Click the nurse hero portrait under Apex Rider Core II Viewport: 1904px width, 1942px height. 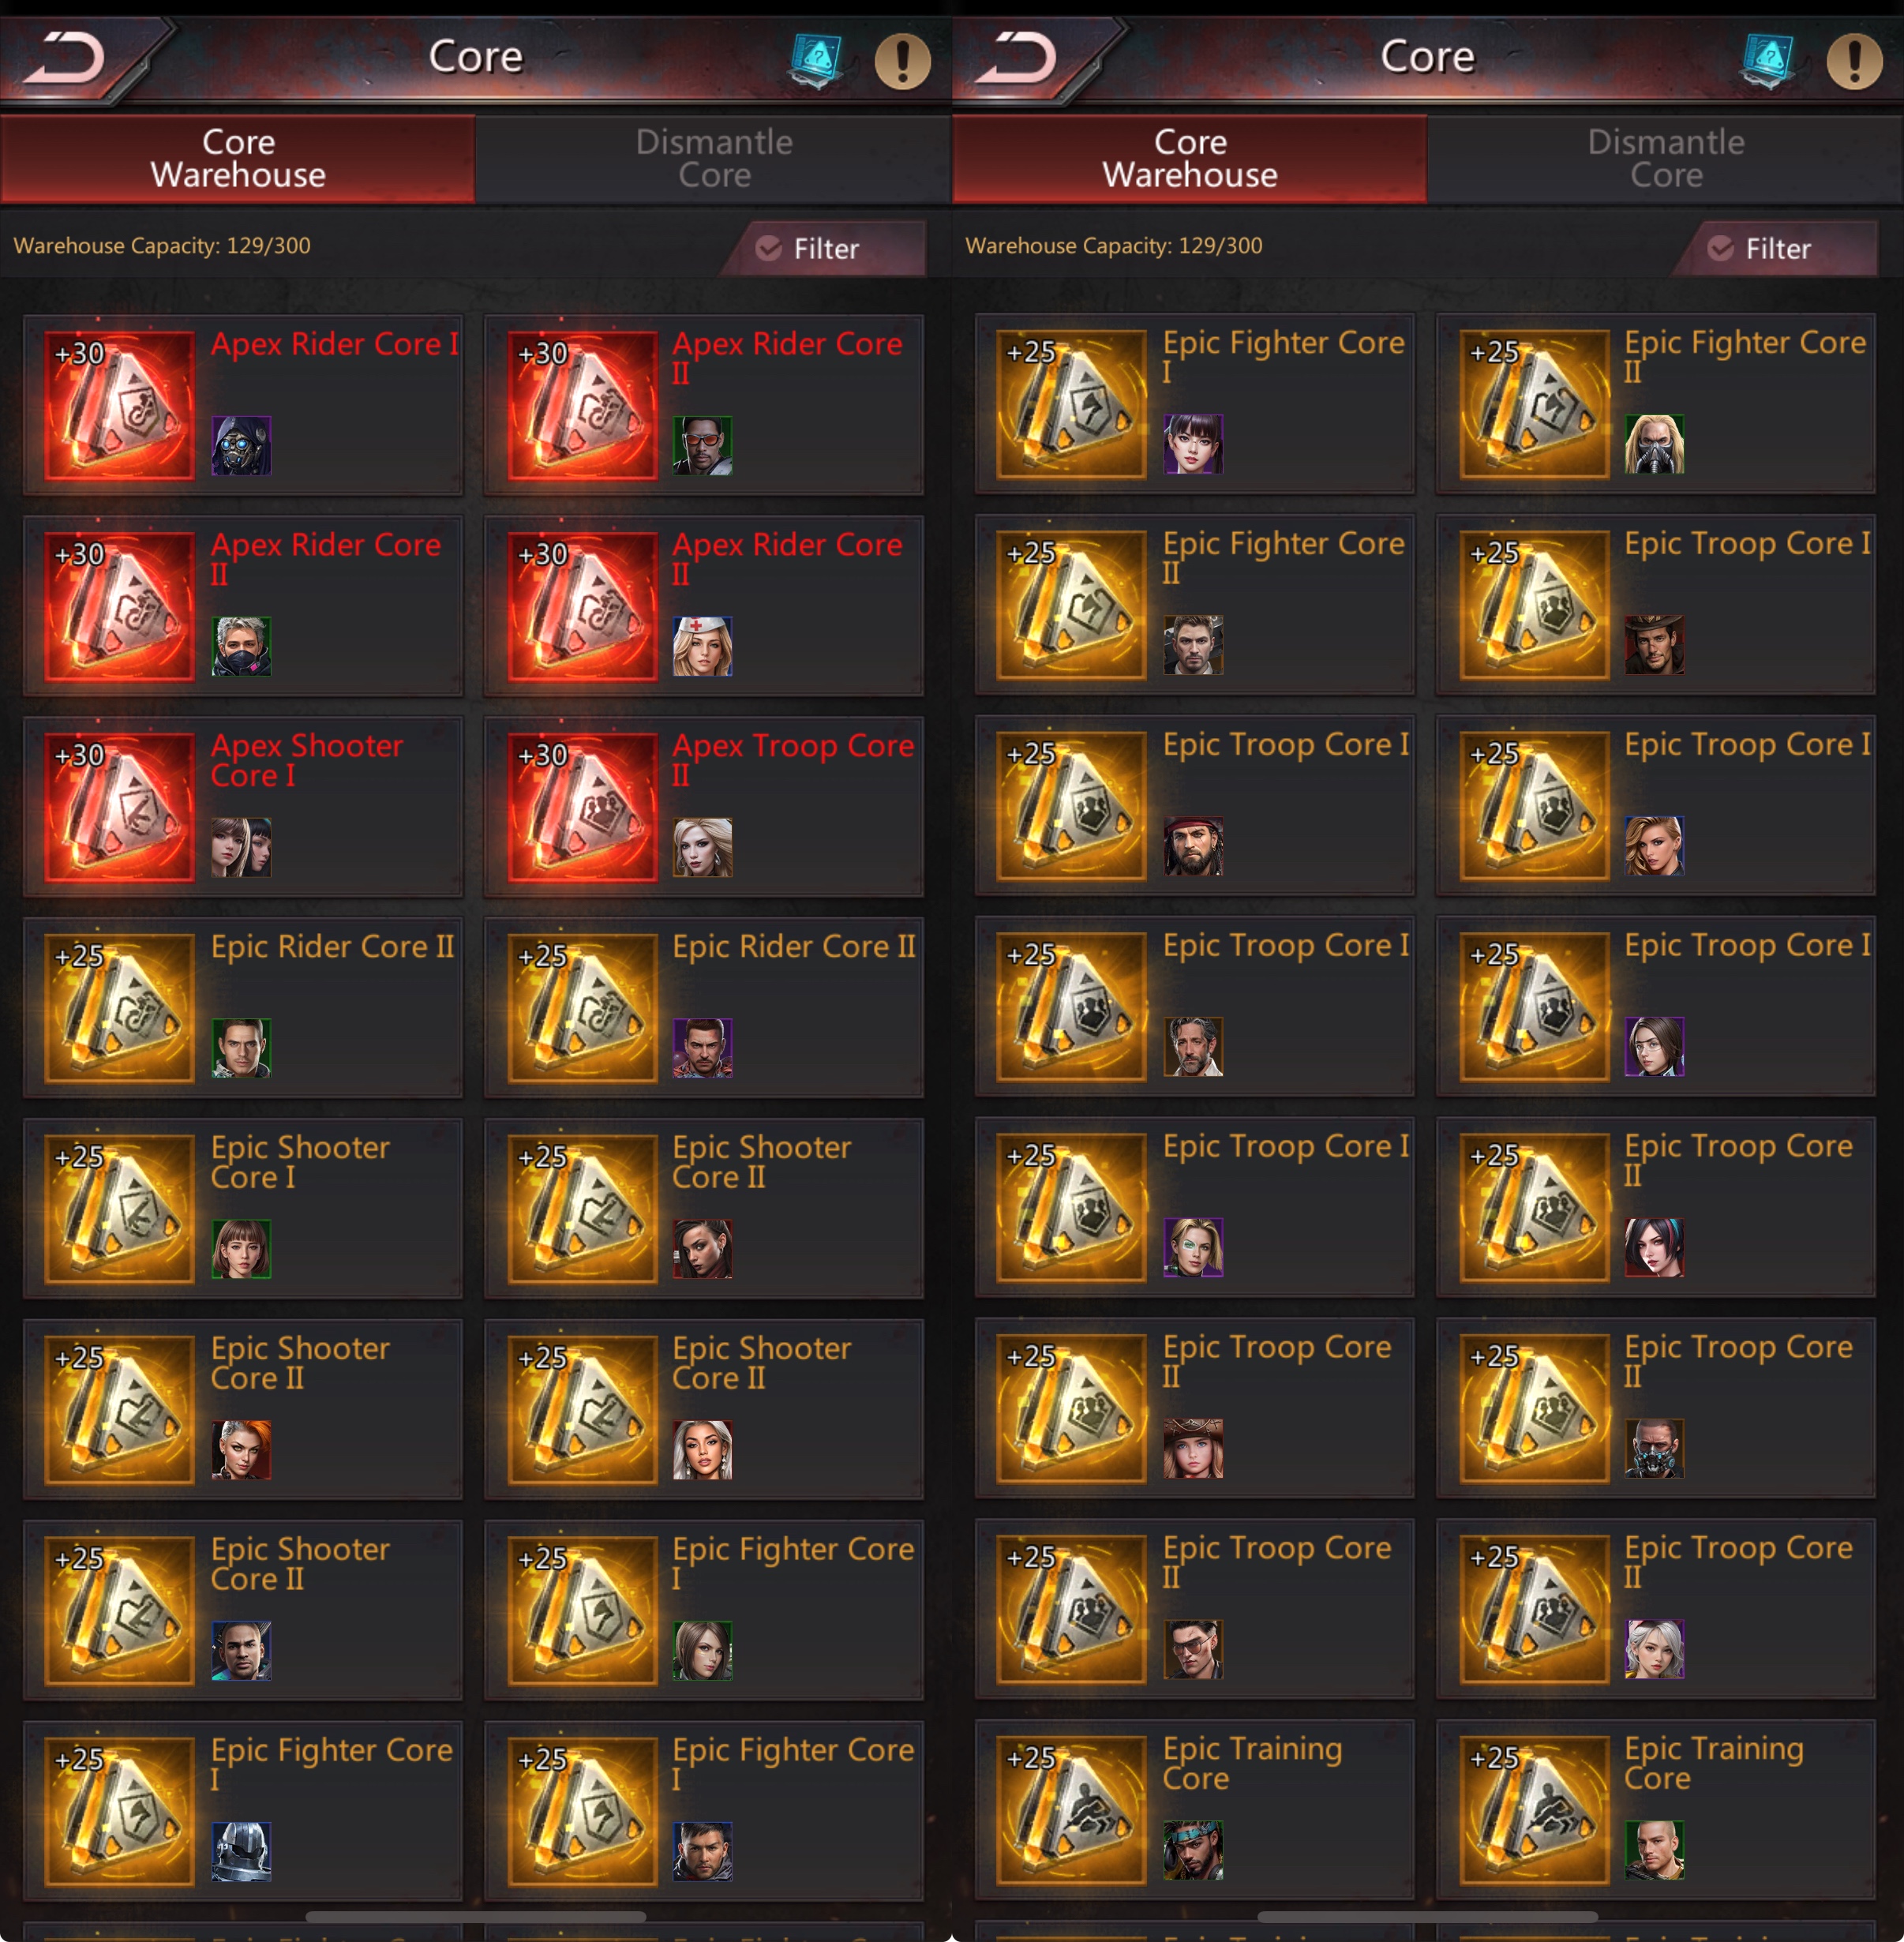point(702,646)
